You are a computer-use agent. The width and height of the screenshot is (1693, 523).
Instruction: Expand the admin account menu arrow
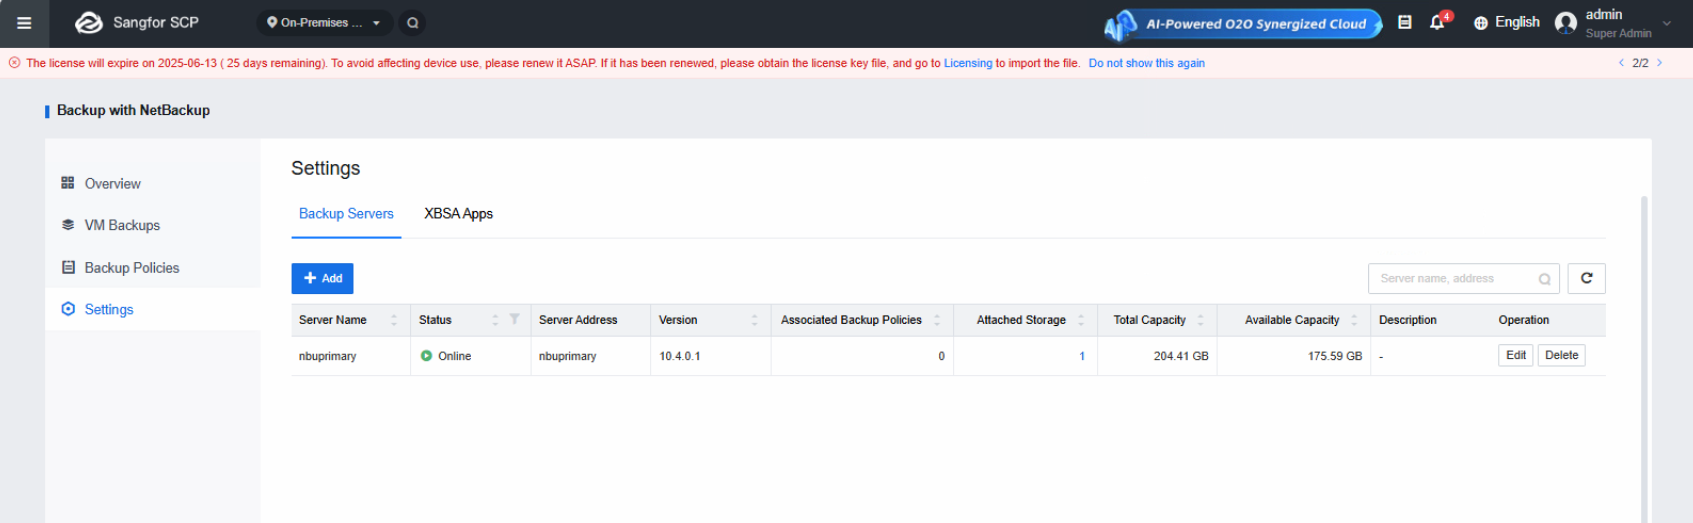pyautogui.click(x=1667, y=23)
